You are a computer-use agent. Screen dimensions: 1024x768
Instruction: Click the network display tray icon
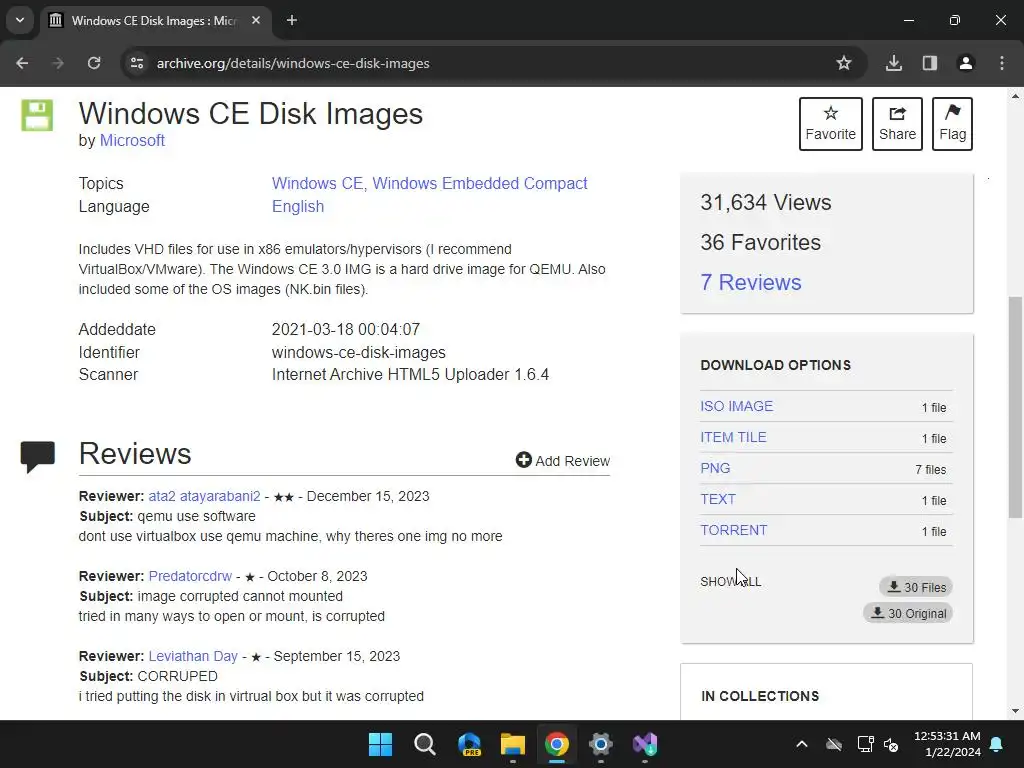coord(866,744)
